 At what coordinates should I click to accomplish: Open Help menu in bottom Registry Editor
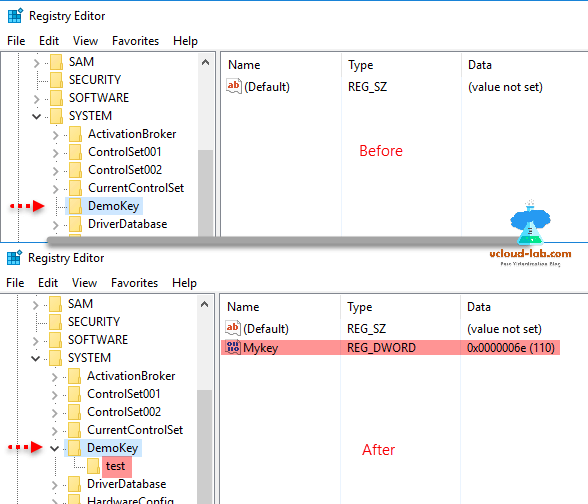coord(184,282)
